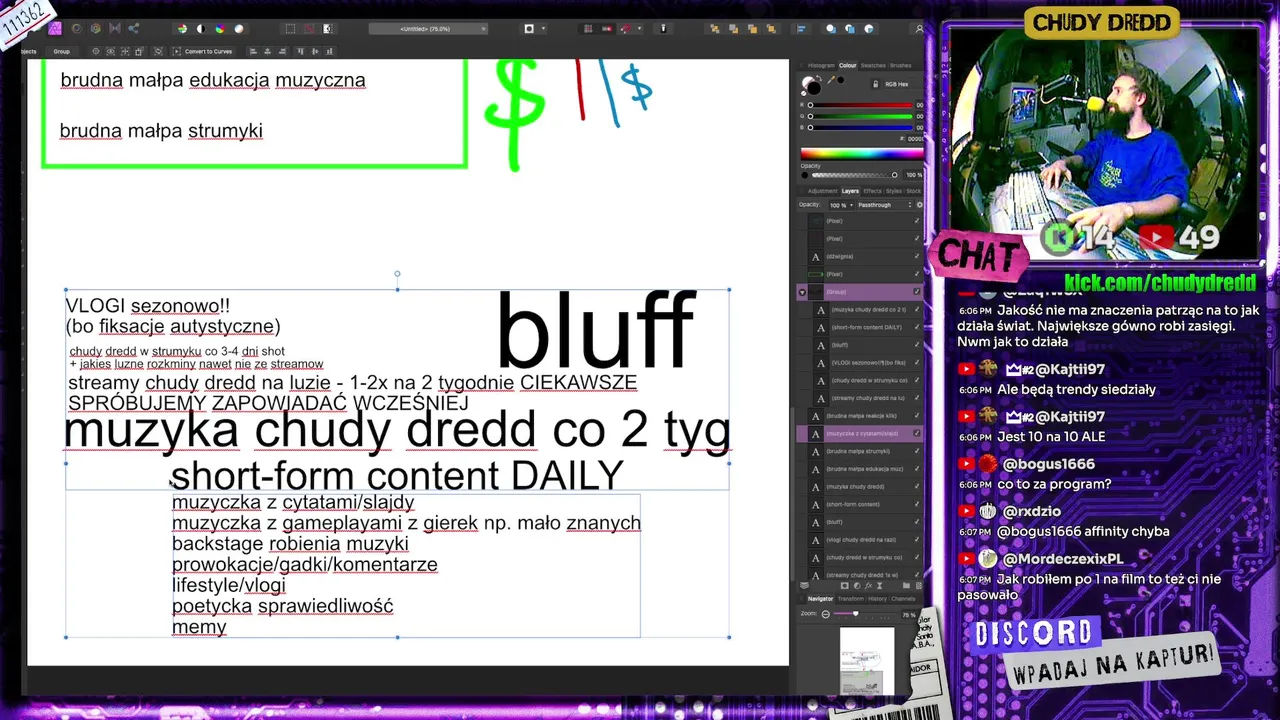Click the Colour panel Opacity slider
This screenshot has height=720, width=1280.
click(854, 175)
